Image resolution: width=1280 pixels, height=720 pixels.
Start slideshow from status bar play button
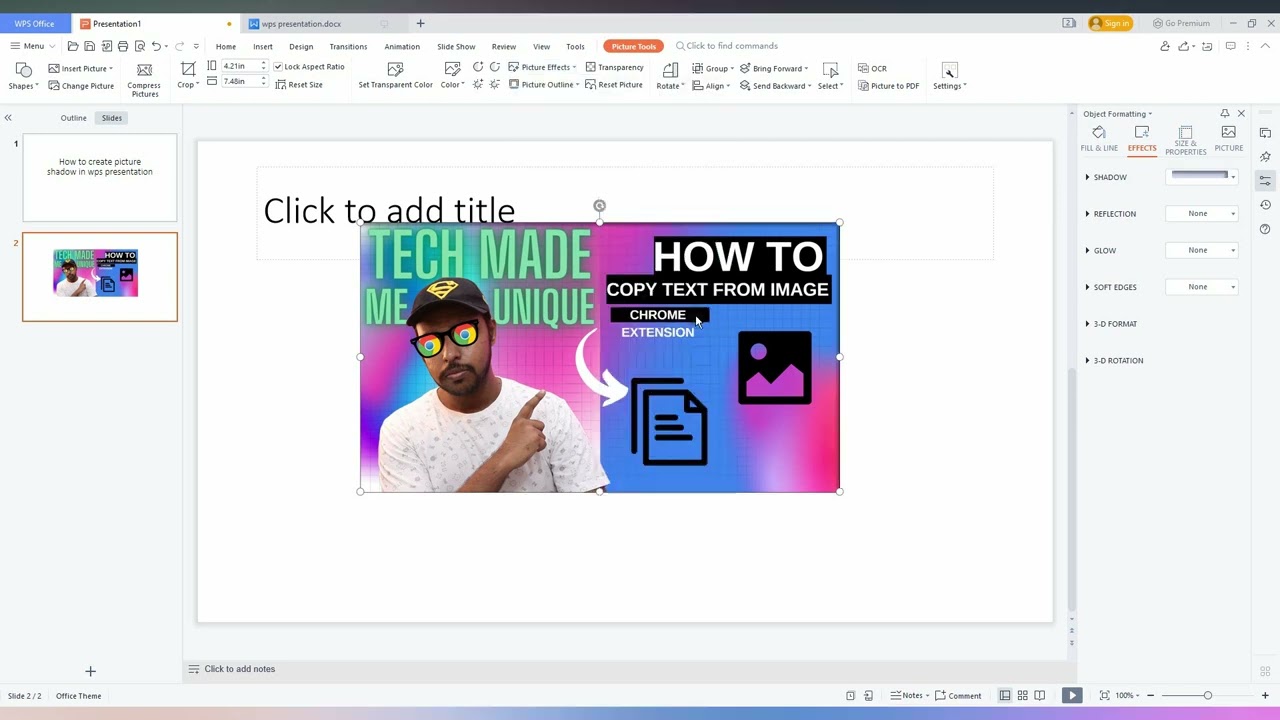[x=1071, y=695]
